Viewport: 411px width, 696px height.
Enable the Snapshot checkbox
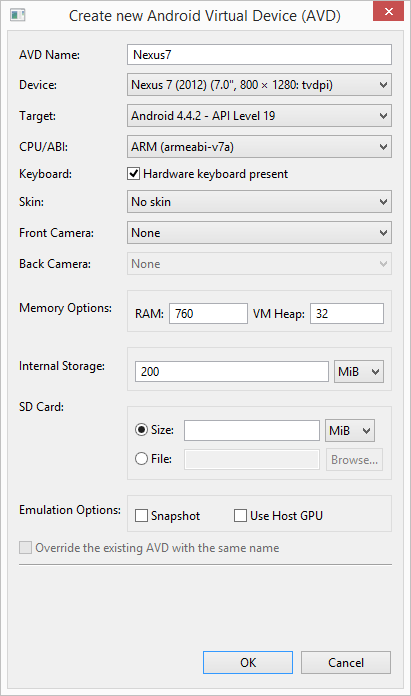coord(141,516)
